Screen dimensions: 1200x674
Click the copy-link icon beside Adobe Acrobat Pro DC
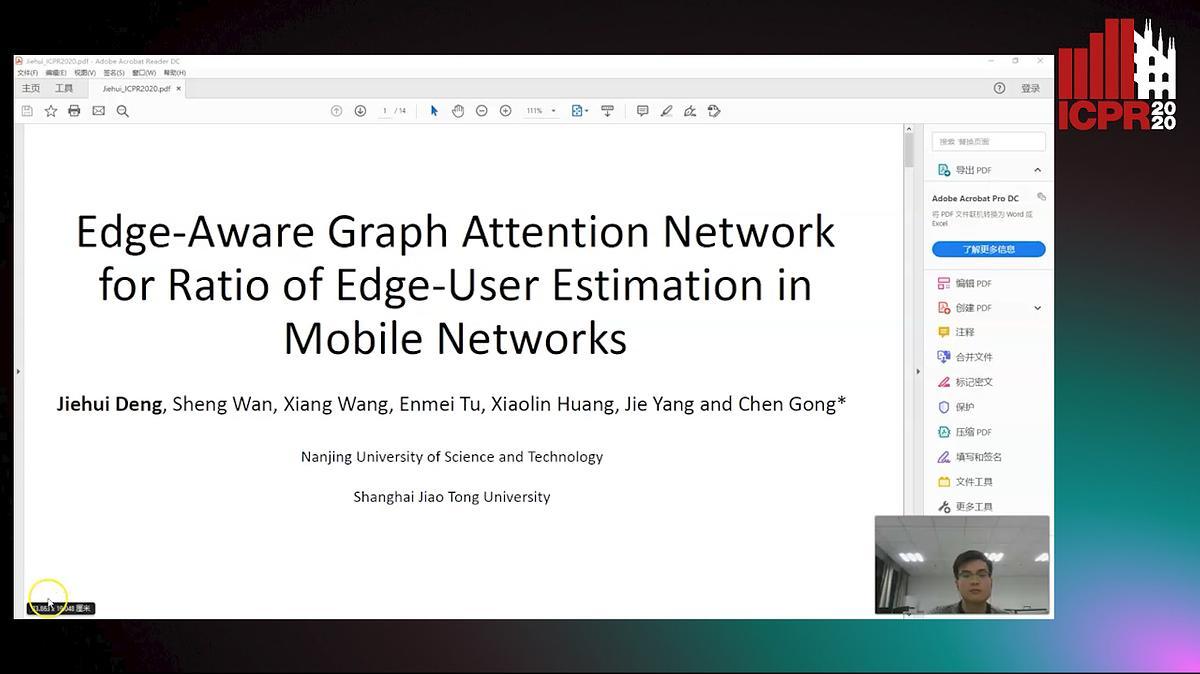[1041, 197]
